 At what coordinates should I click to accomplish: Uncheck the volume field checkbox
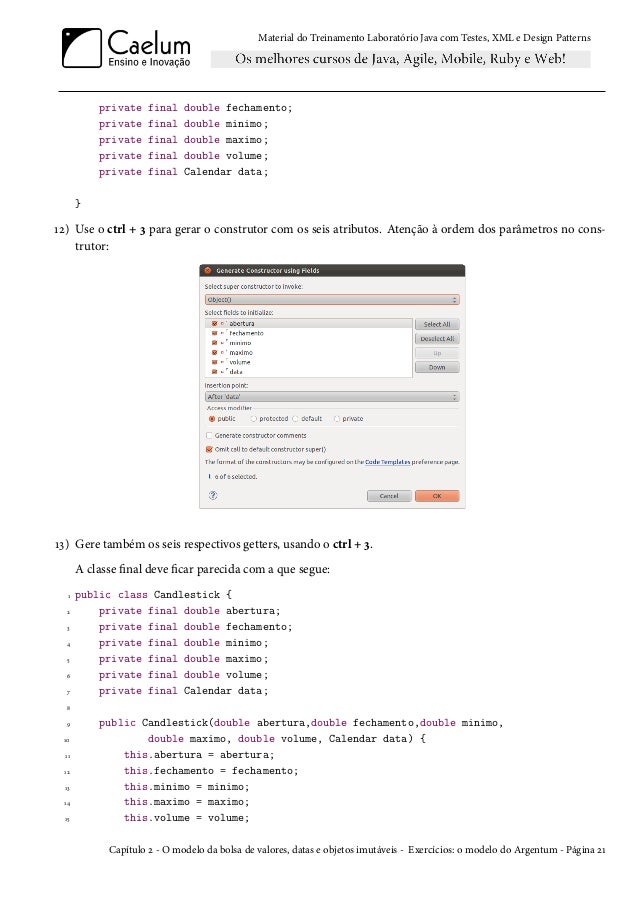coord(214,362)
